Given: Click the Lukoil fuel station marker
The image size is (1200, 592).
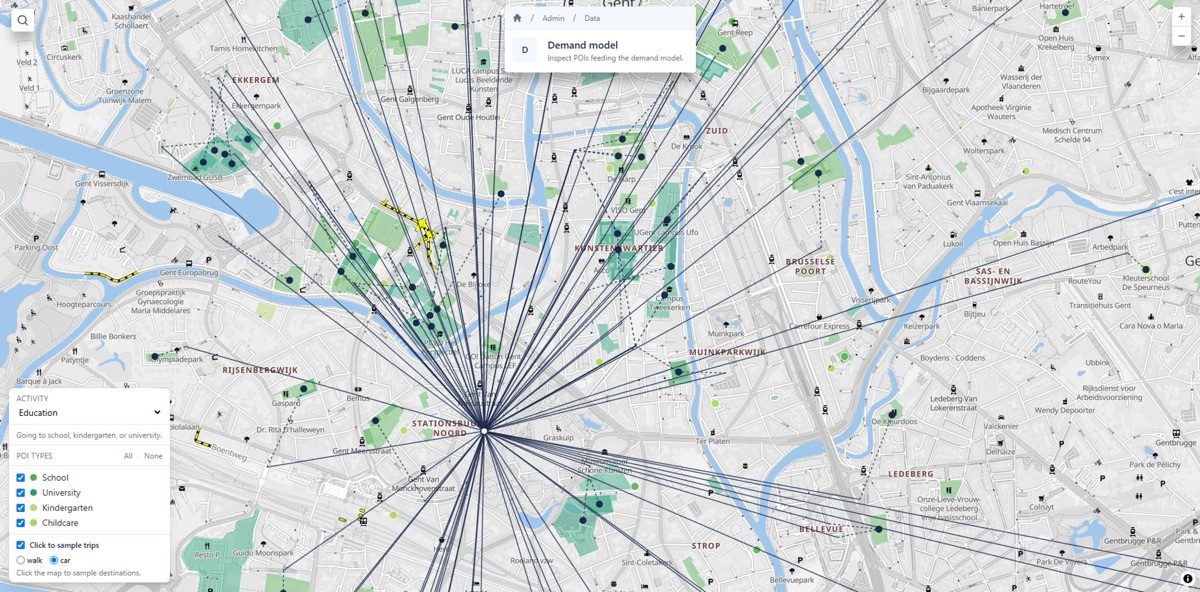Looking at the screenshot, I should 952,233.
